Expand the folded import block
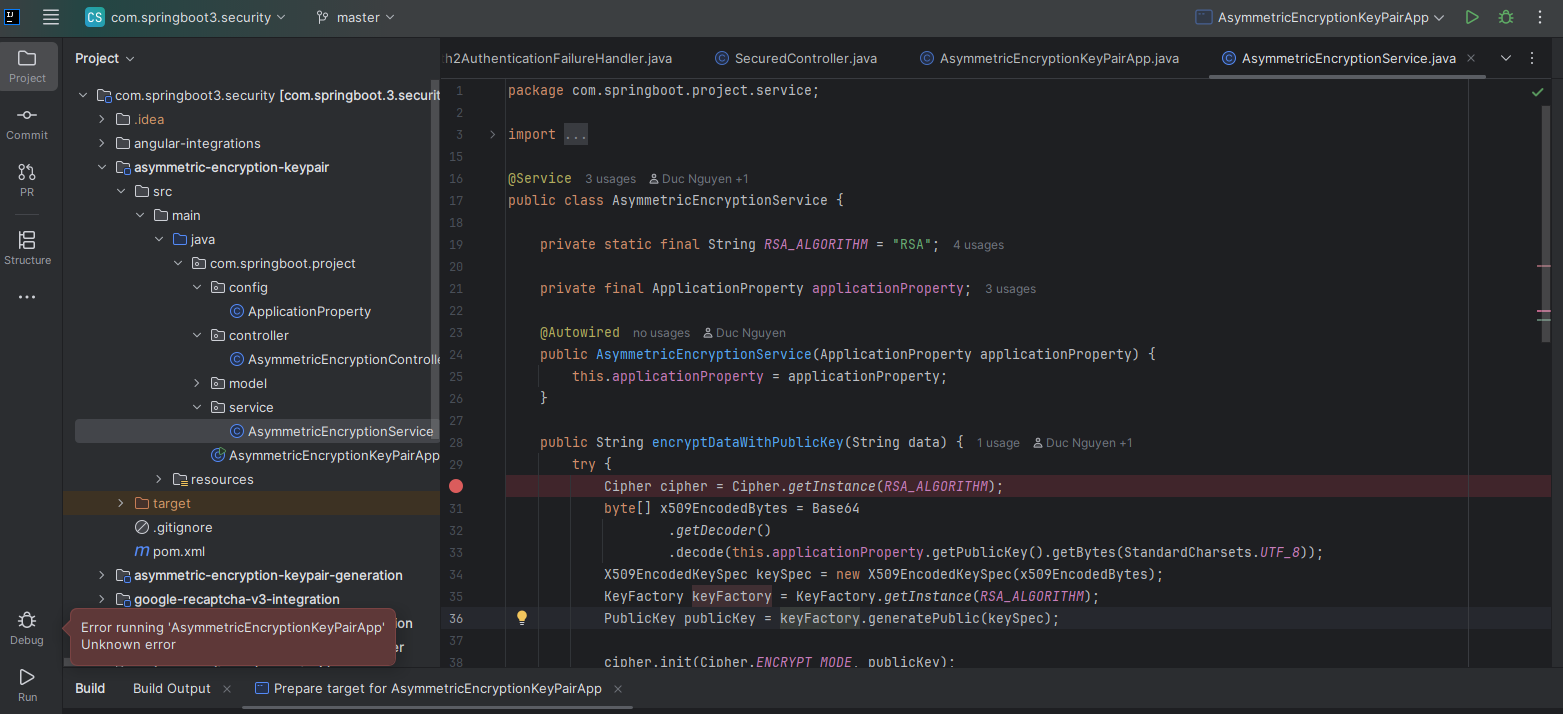This screenshot has width=1563, height=714. [492, 134]
